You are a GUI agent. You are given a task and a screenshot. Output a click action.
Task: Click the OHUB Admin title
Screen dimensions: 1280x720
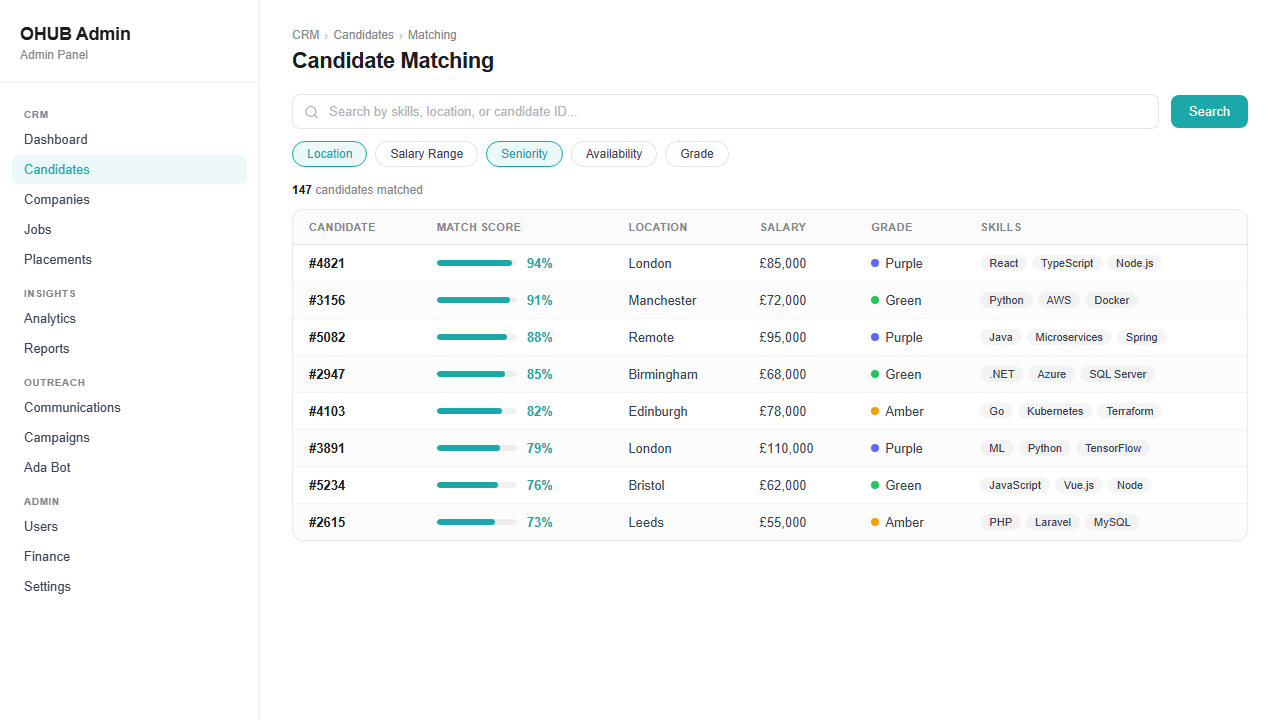(75, 34)
